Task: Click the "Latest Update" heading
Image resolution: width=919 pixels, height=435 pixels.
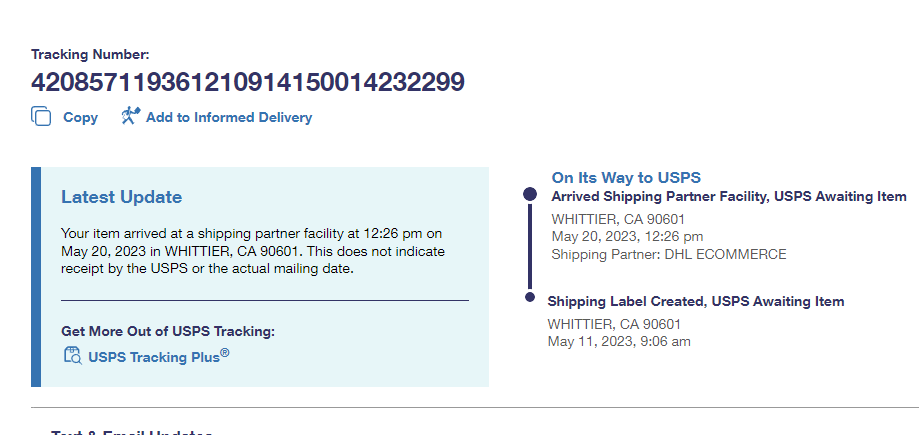Action: pos(121,197)
